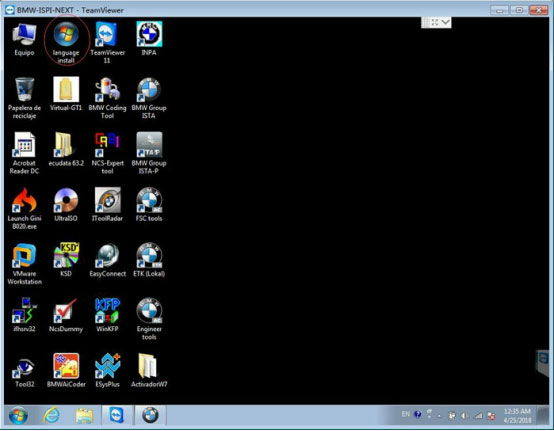Select the IToolRadar desktop icon
Image resolution: width=554 pixels, height=431 pixels.
(x=107, y=205)
